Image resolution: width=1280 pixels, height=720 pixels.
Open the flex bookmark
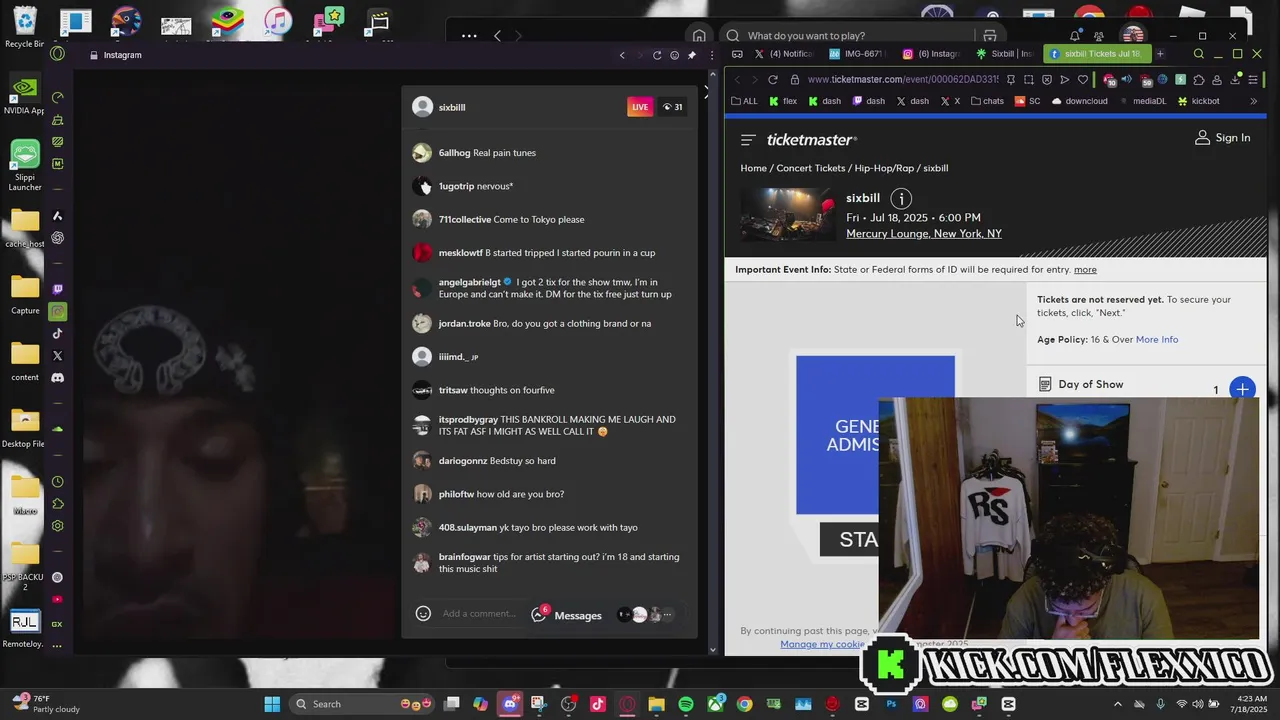782,101
